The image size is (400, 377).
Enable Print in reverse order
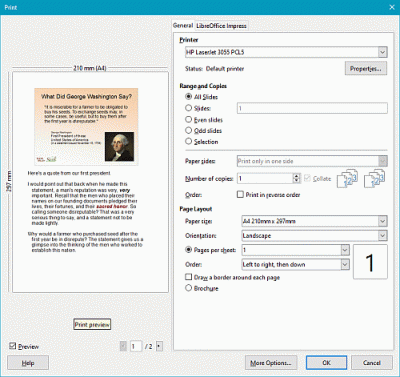(x=240, y=194)
